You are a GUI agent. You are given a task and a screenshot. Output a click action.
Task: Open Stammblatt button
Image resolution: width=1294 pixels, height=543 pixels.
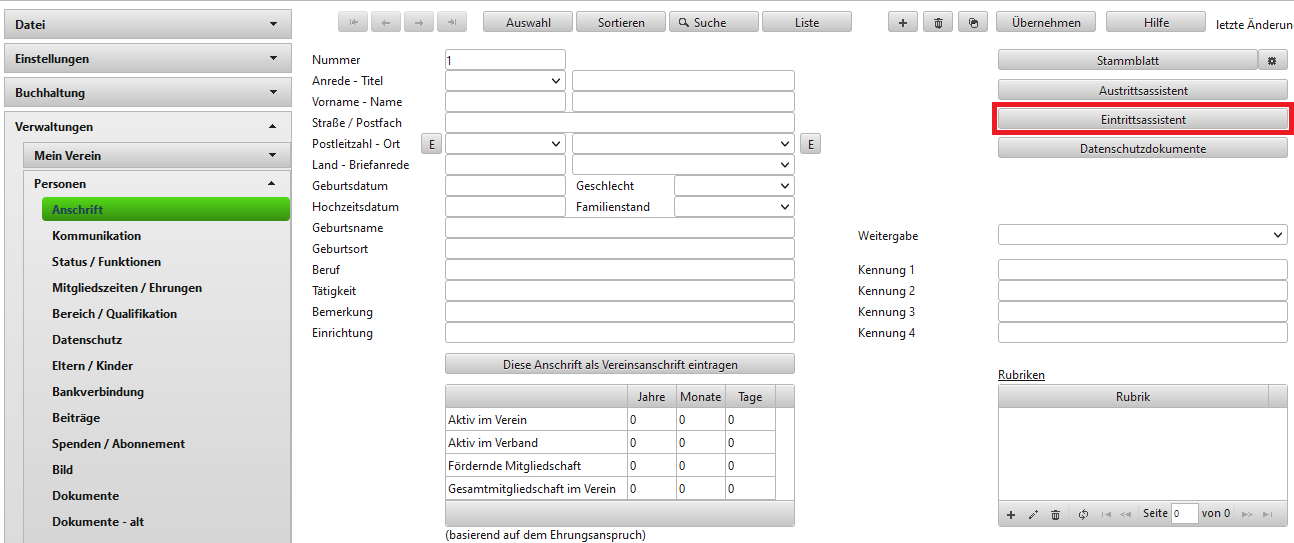pos(1127,60)
